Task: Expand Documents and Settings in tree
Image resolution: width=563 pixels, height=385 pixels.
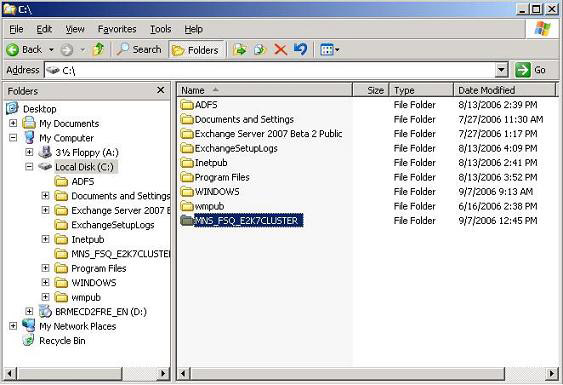Action: click(45, 196)
